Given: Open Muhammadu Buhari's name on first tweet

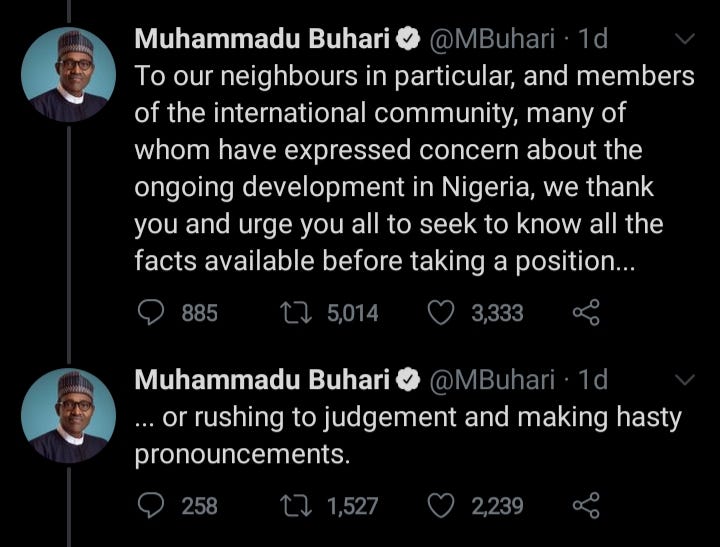Looking at the screenshot, I should pos(262,40).
